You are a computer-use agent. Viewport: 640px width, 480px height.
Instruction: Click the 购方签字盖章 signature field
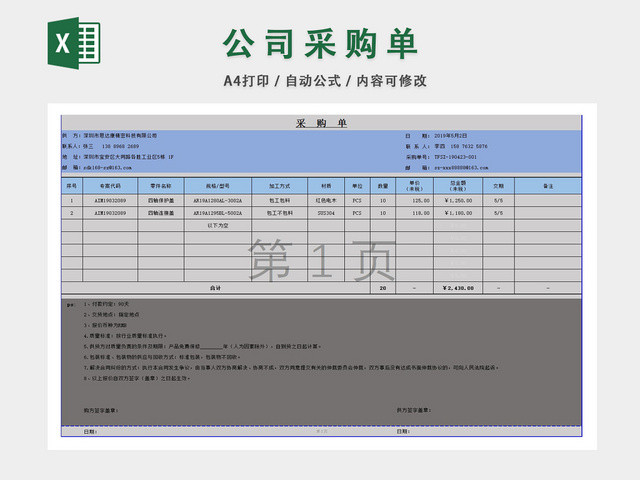tap(101, 410)
